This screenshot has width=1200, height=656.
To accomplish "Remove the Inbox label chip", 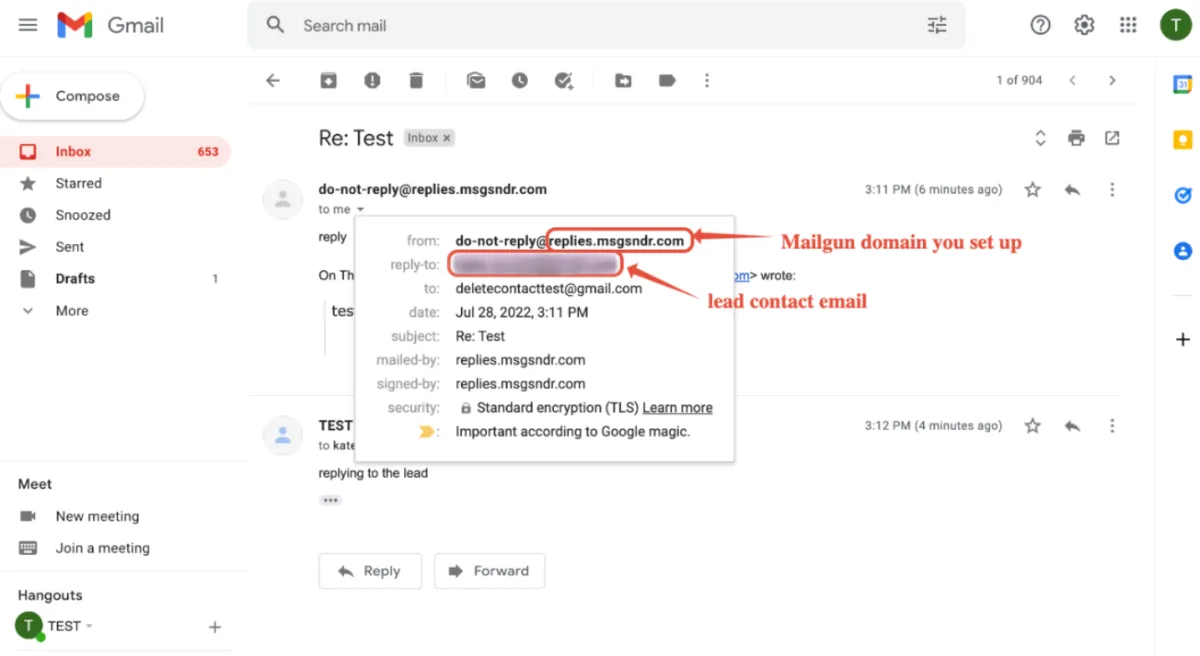I will (x=447, y=138).
